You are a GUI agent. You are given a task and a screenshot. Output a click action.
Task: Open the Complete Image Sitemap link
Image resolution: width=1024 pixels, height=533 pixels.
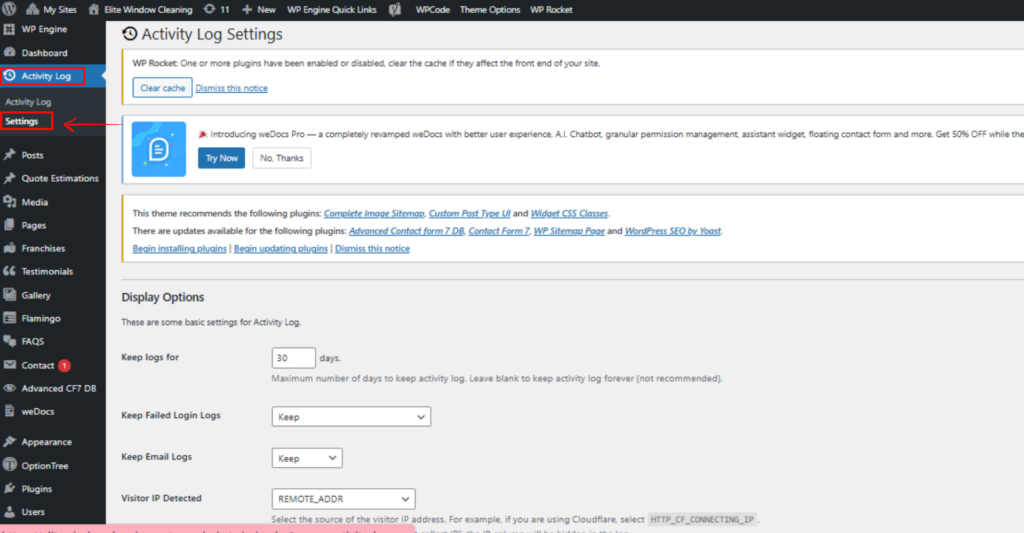click(374, 214)
